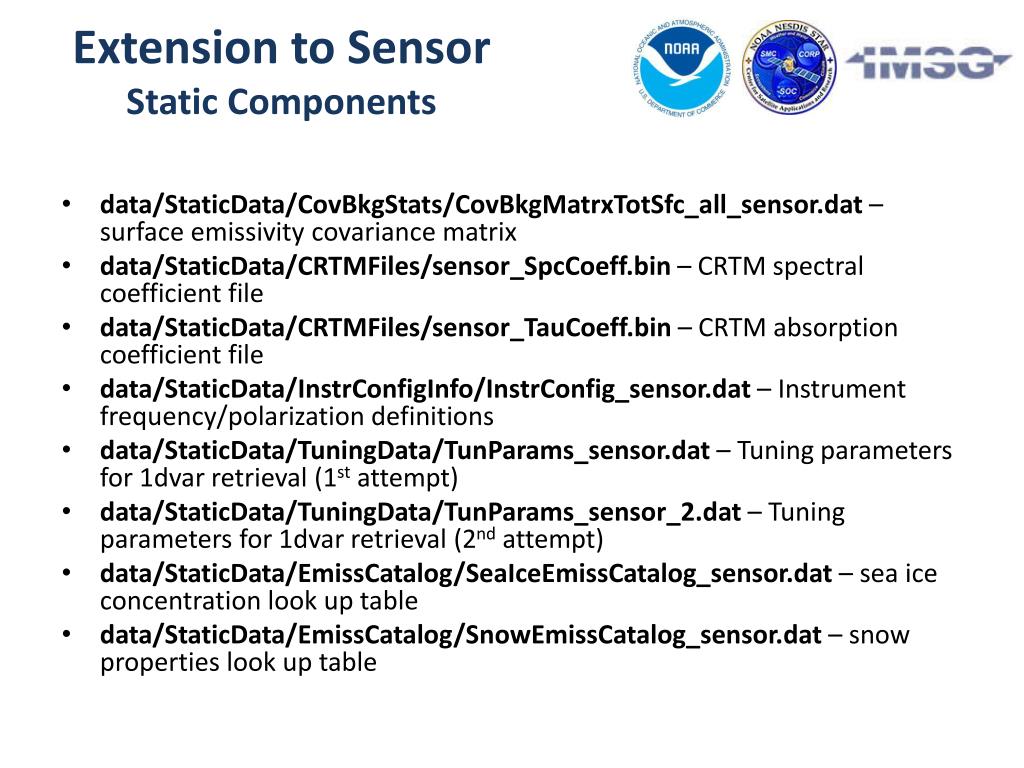Click the sensor_SpcCoeff.bin file path

385,267
